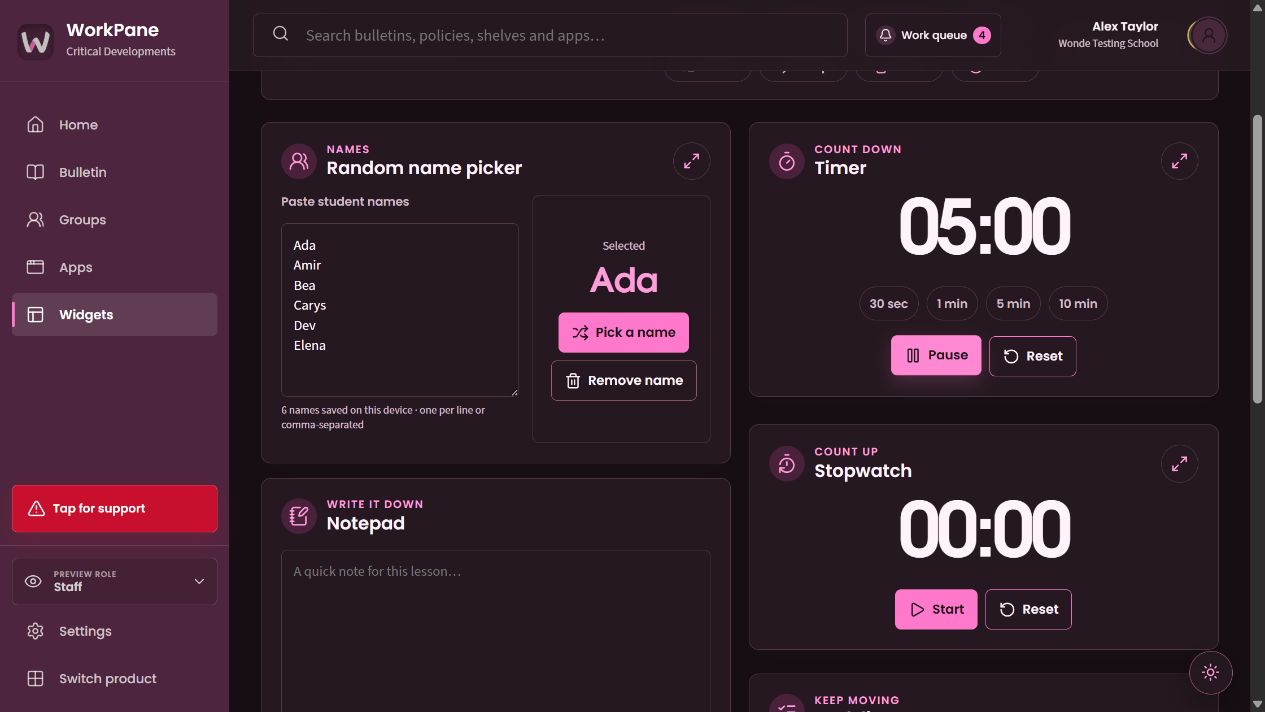
Task: Pause the countdown timer
Action: point(936,355)
